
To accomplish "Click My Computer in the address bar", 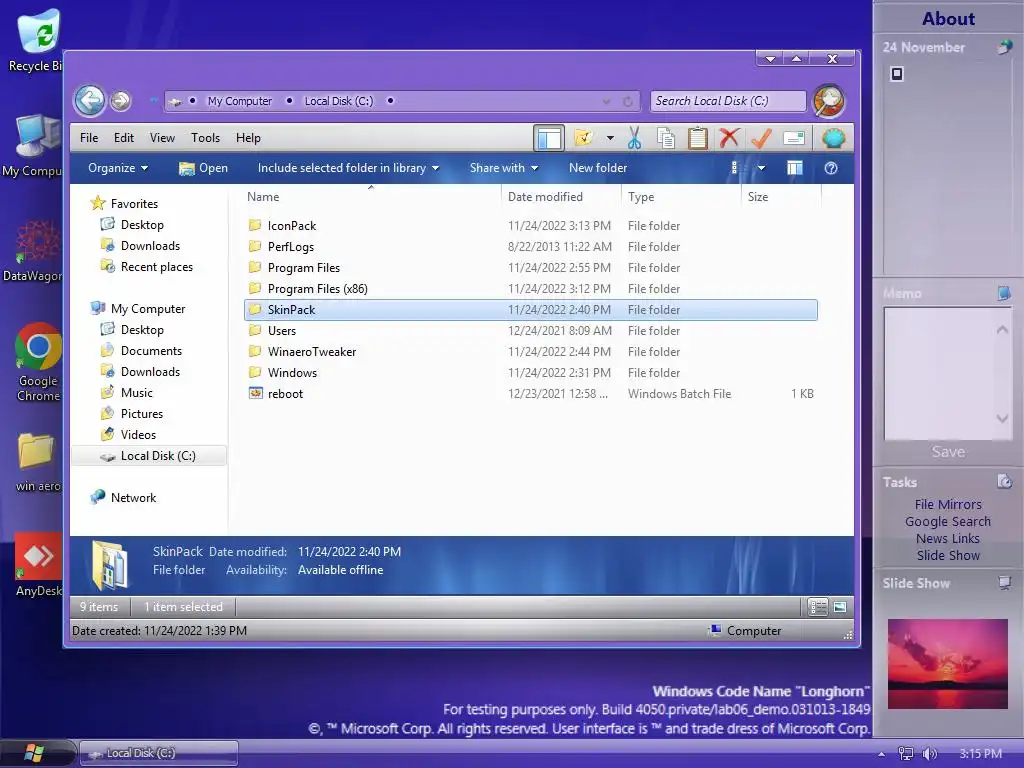I will [x=240, y=101].
